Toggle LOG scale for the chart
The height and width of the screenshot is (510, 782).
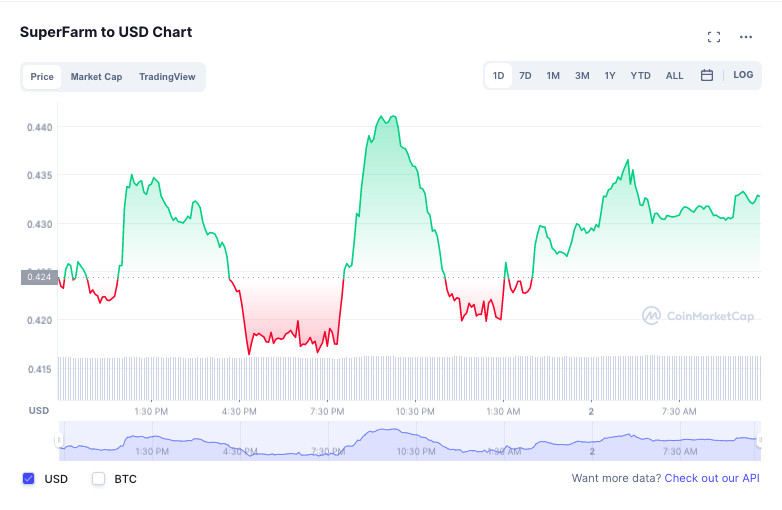743,75
